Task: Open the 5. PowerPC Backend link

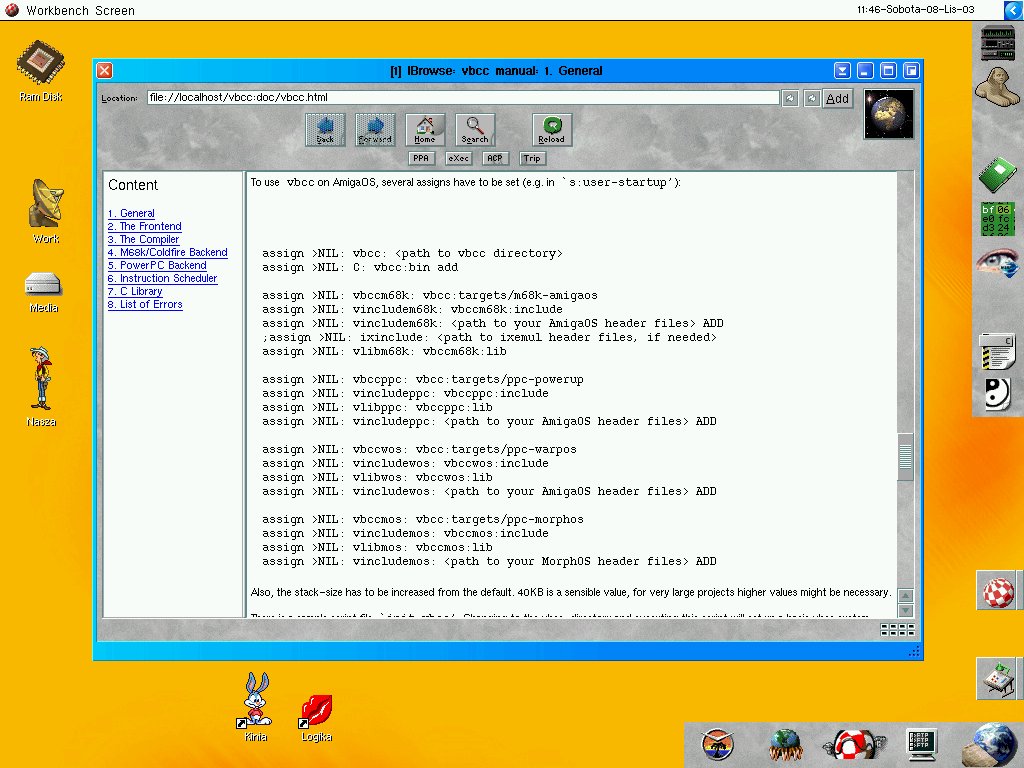Action: 157,266
